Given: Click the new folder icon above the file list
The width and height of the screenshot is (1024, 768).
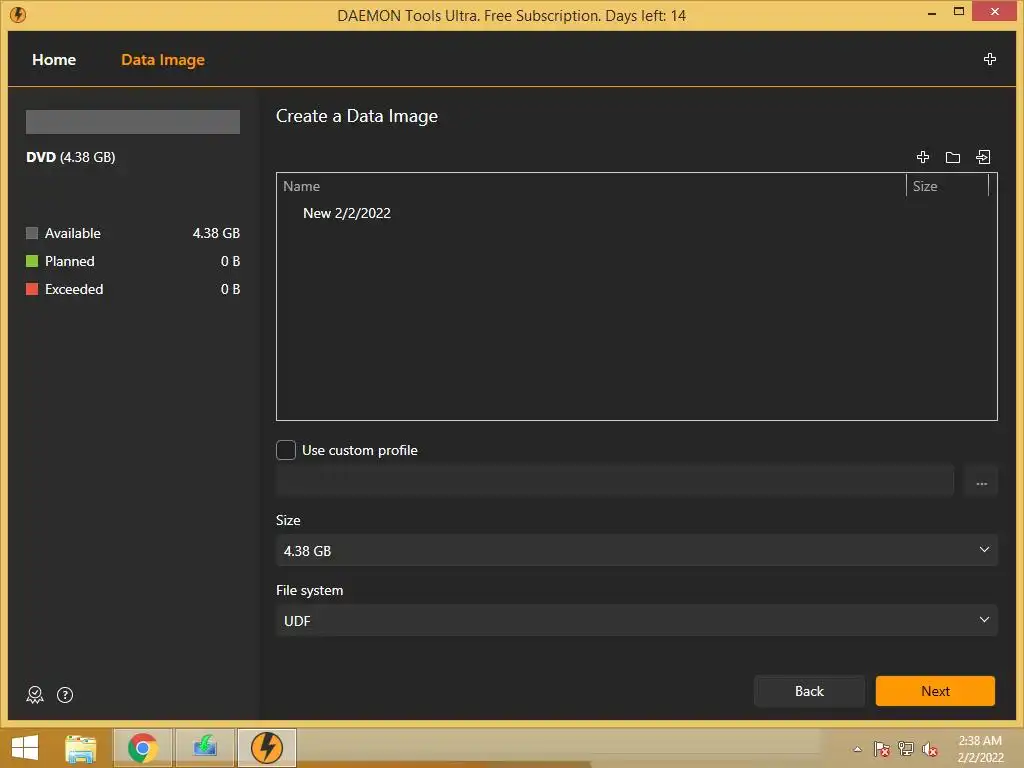Looking at the screenshot, I should pyautogui.click(x=953, y=157).
